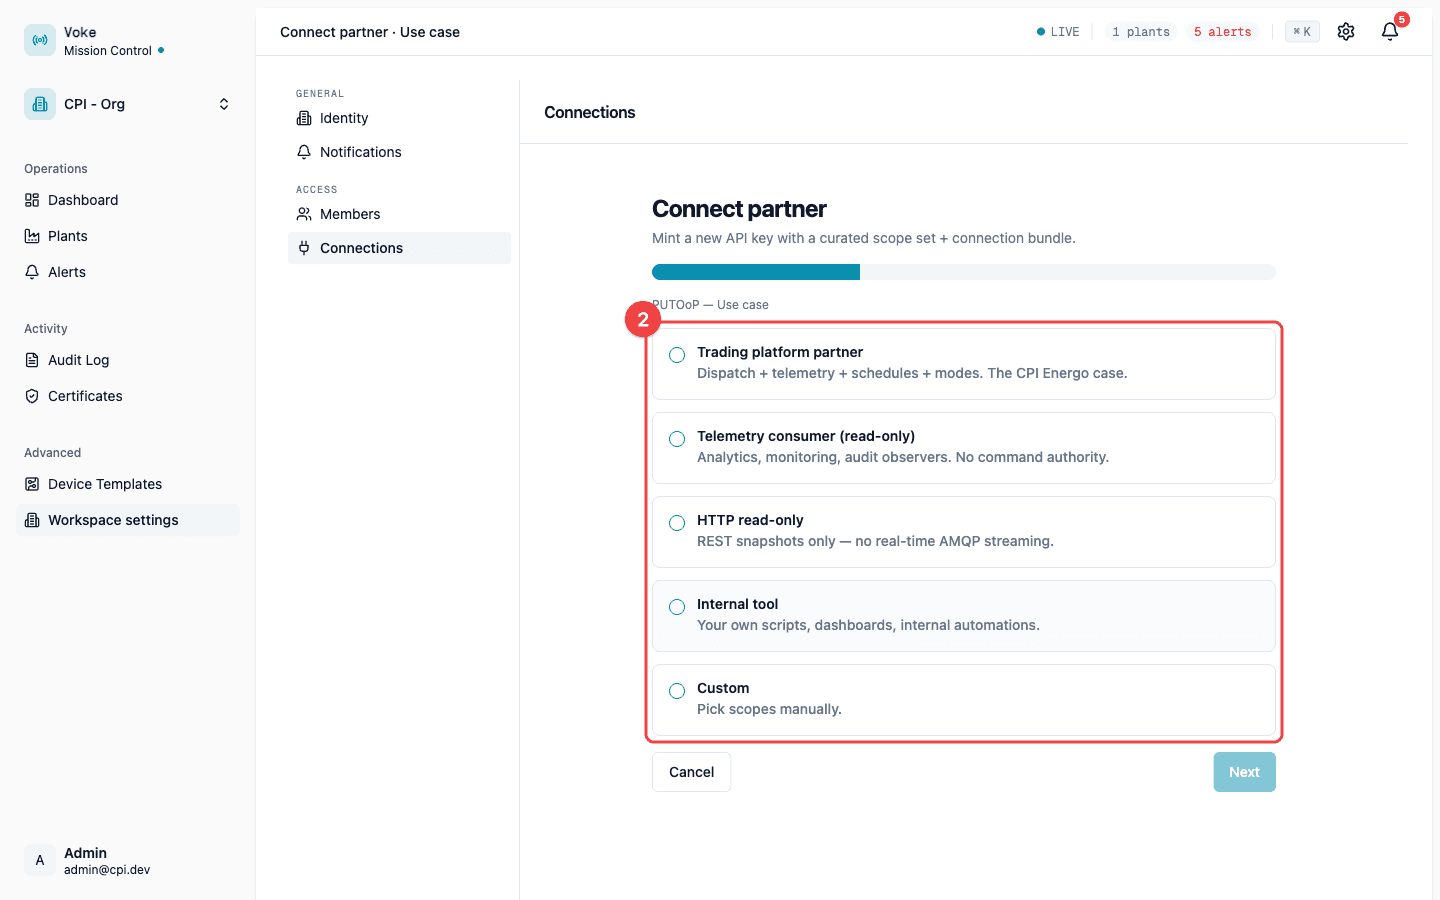
Task: Click the wizard progress bar
Action: 964,272
